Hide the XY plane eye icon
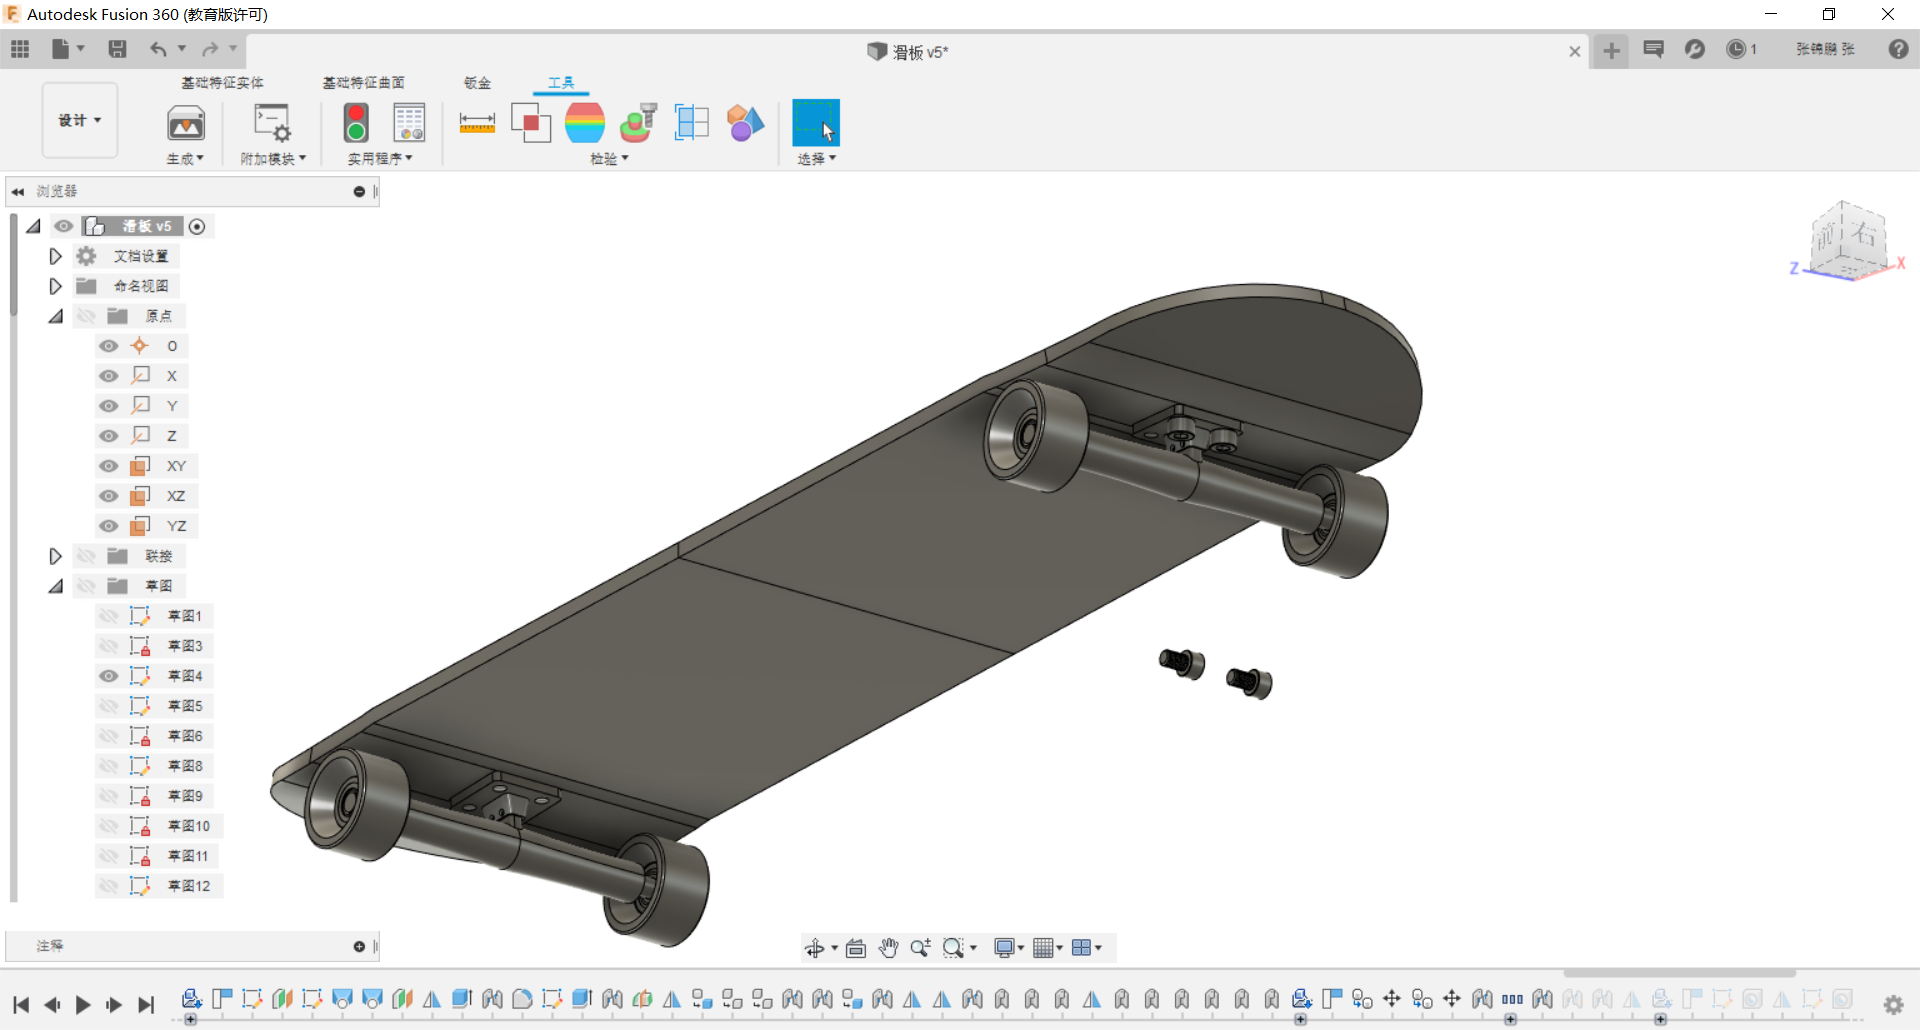This screenshot has width=1920, height=1030. point(109,466)
